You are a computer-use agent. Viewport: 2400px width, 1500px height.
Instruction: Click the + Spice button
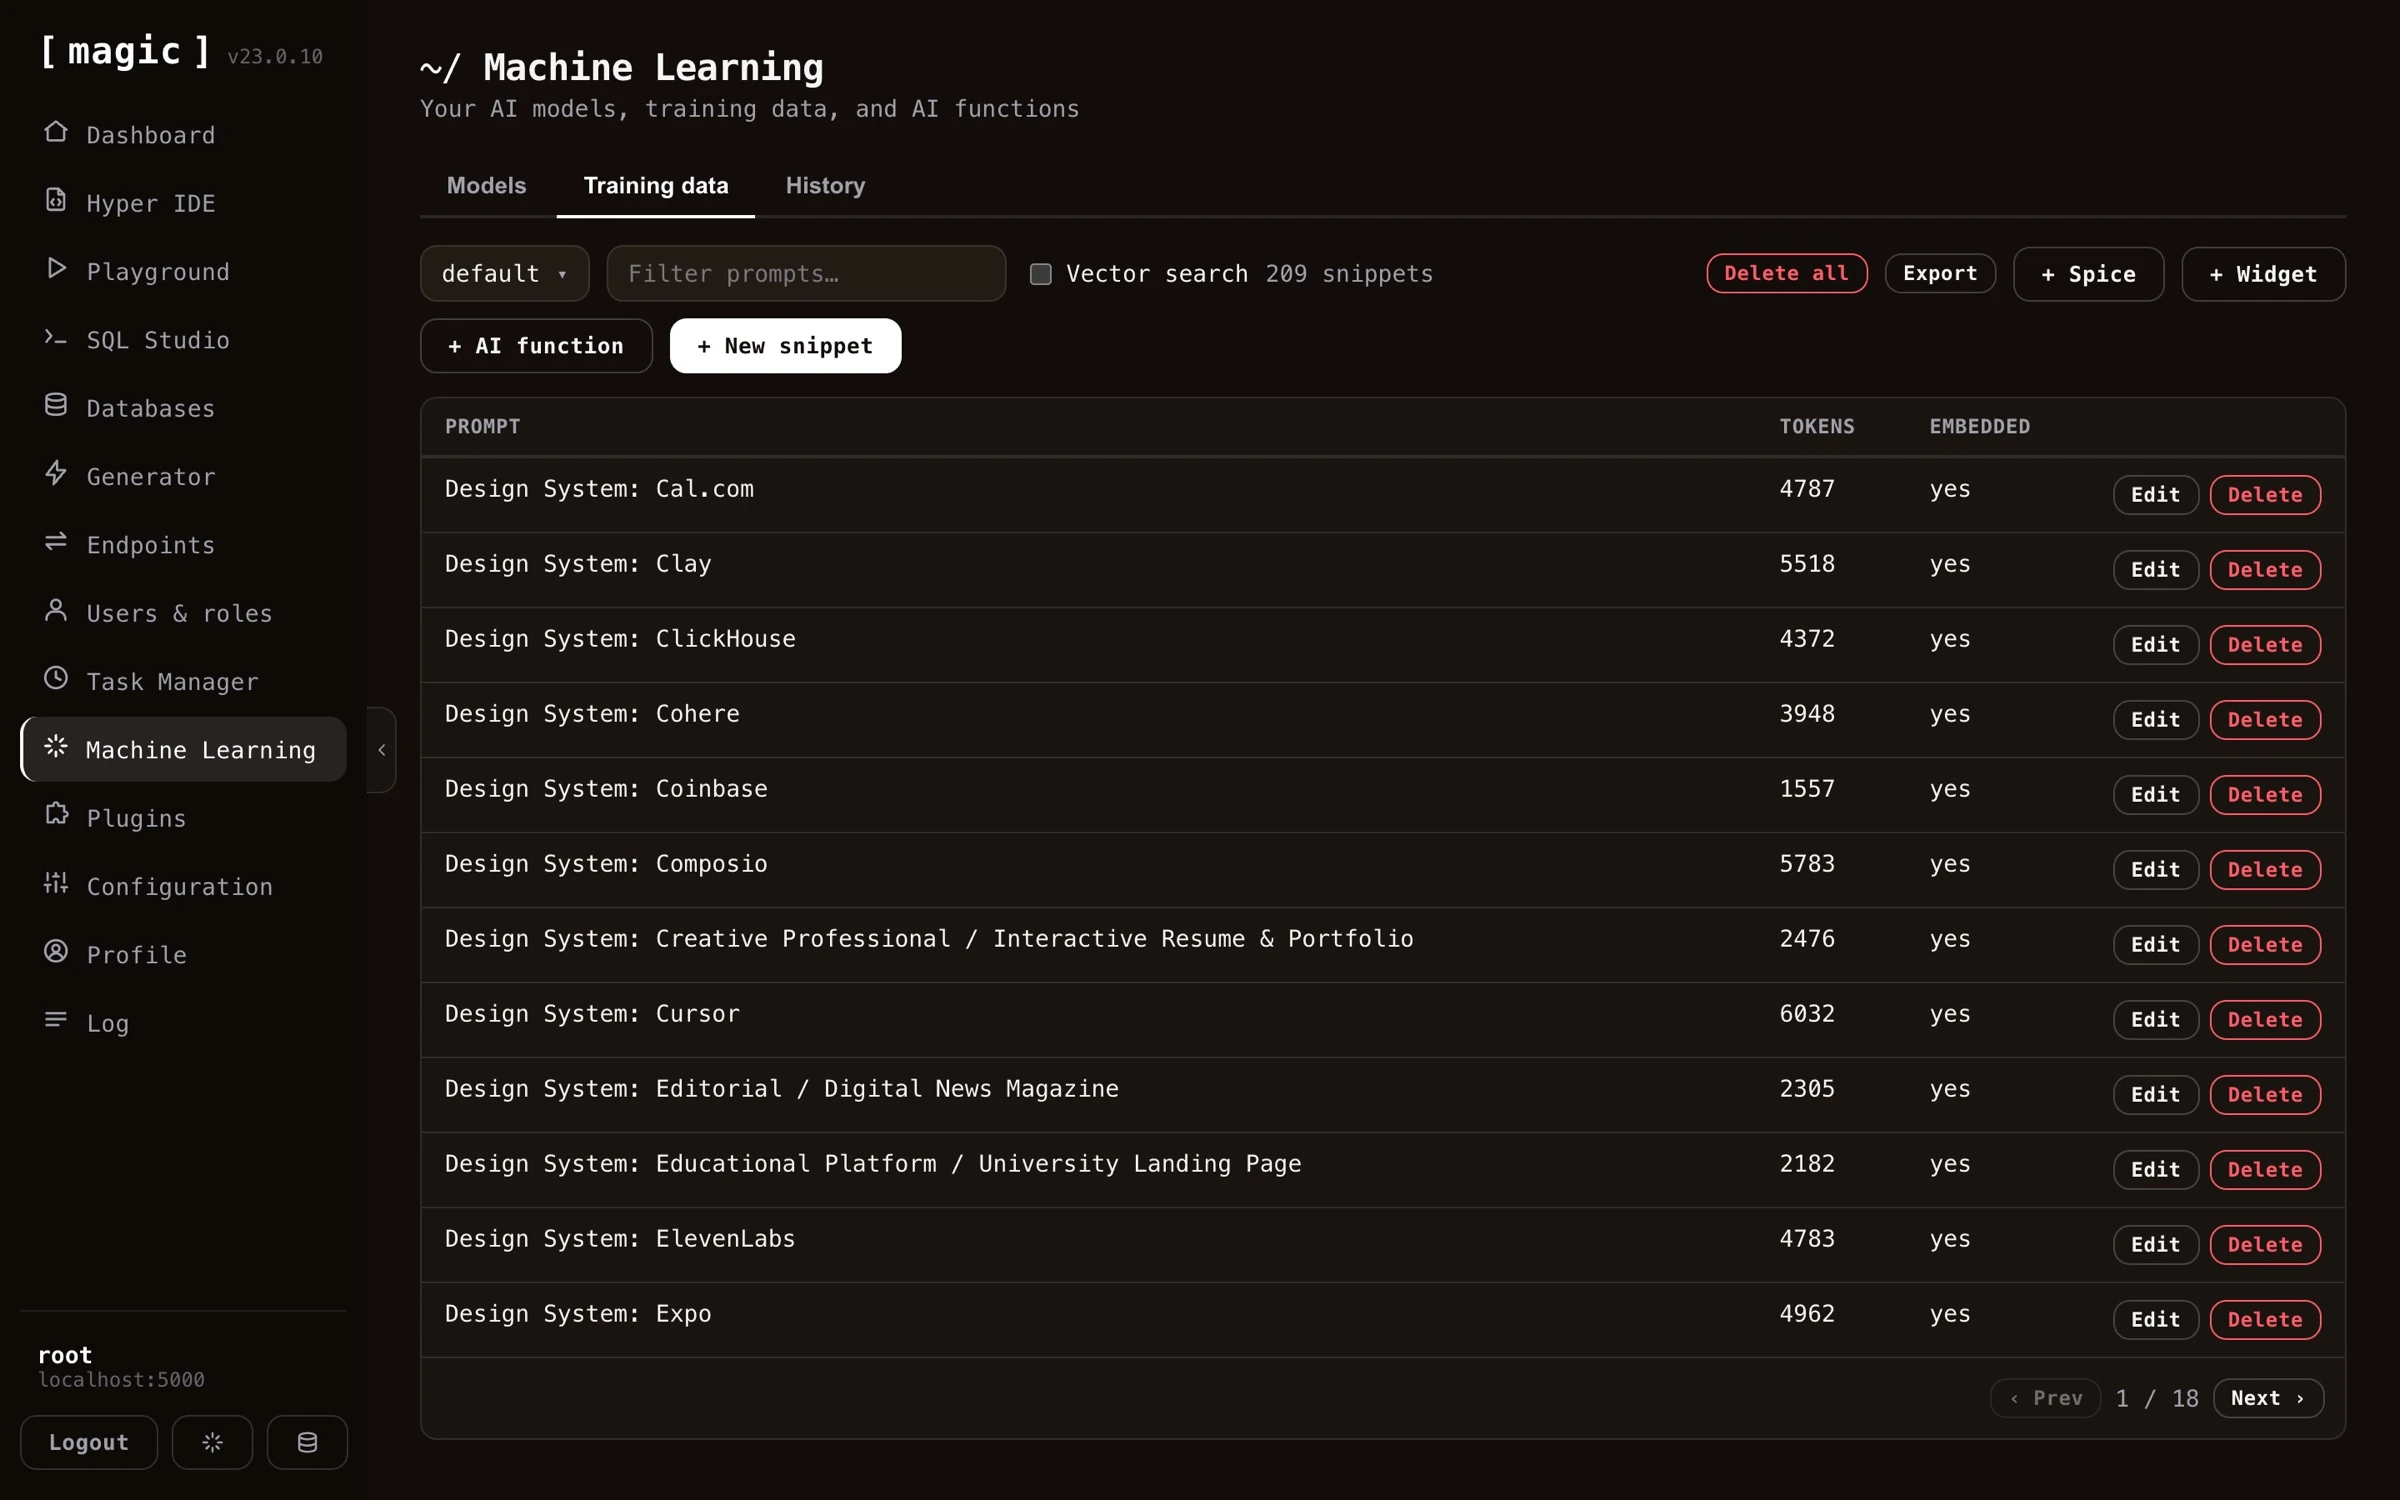2088,274
